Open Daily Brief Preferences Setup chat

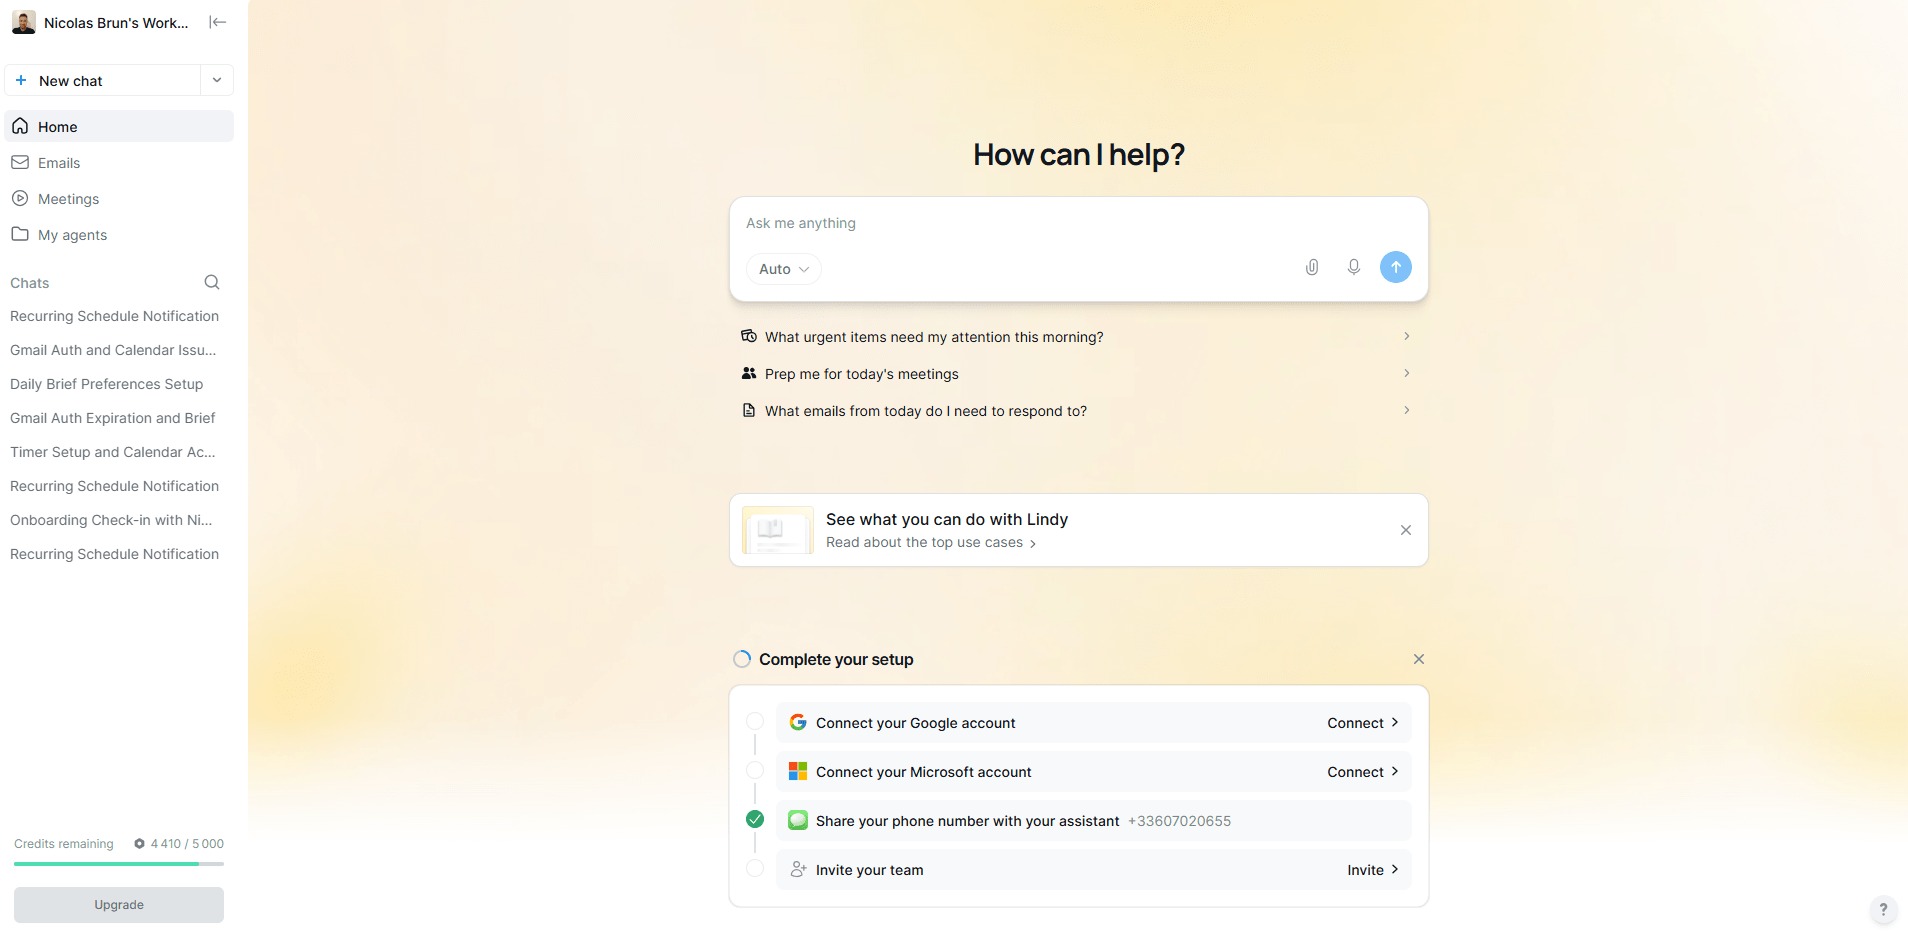click(107, 384)
